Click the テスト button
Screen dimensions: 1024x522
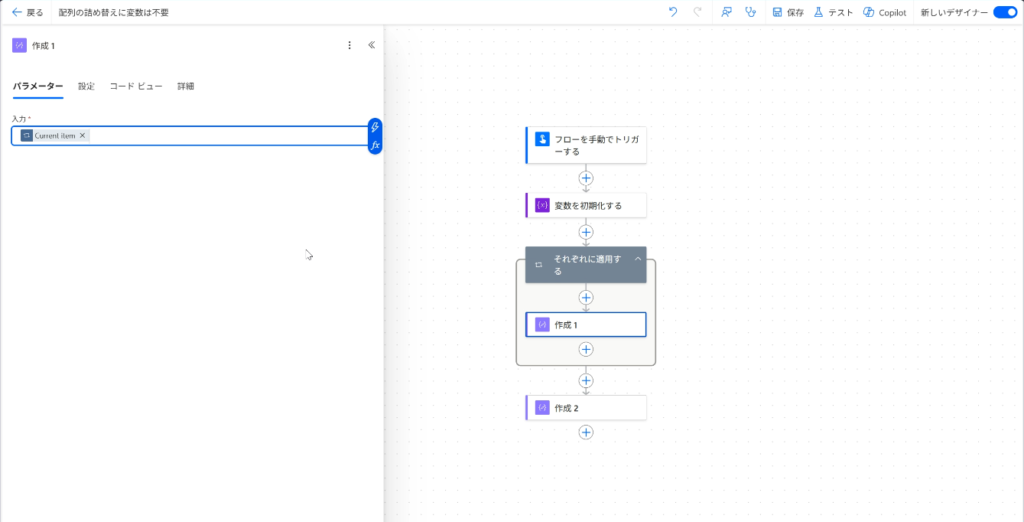pyautogui.click(x=833, y=12)
